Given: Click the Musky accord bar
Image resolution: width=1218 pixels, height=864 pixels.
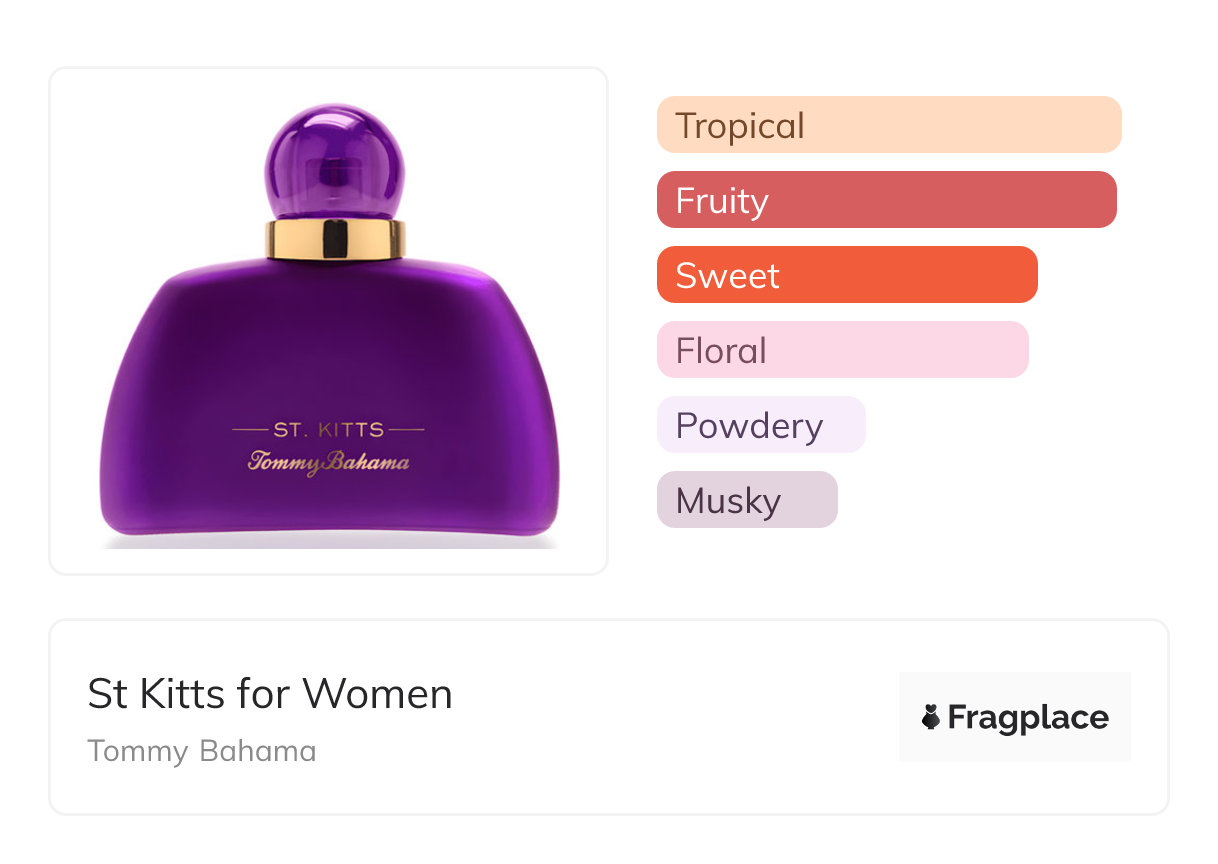Looking at the screenshot, I should [x=747, y=500].
